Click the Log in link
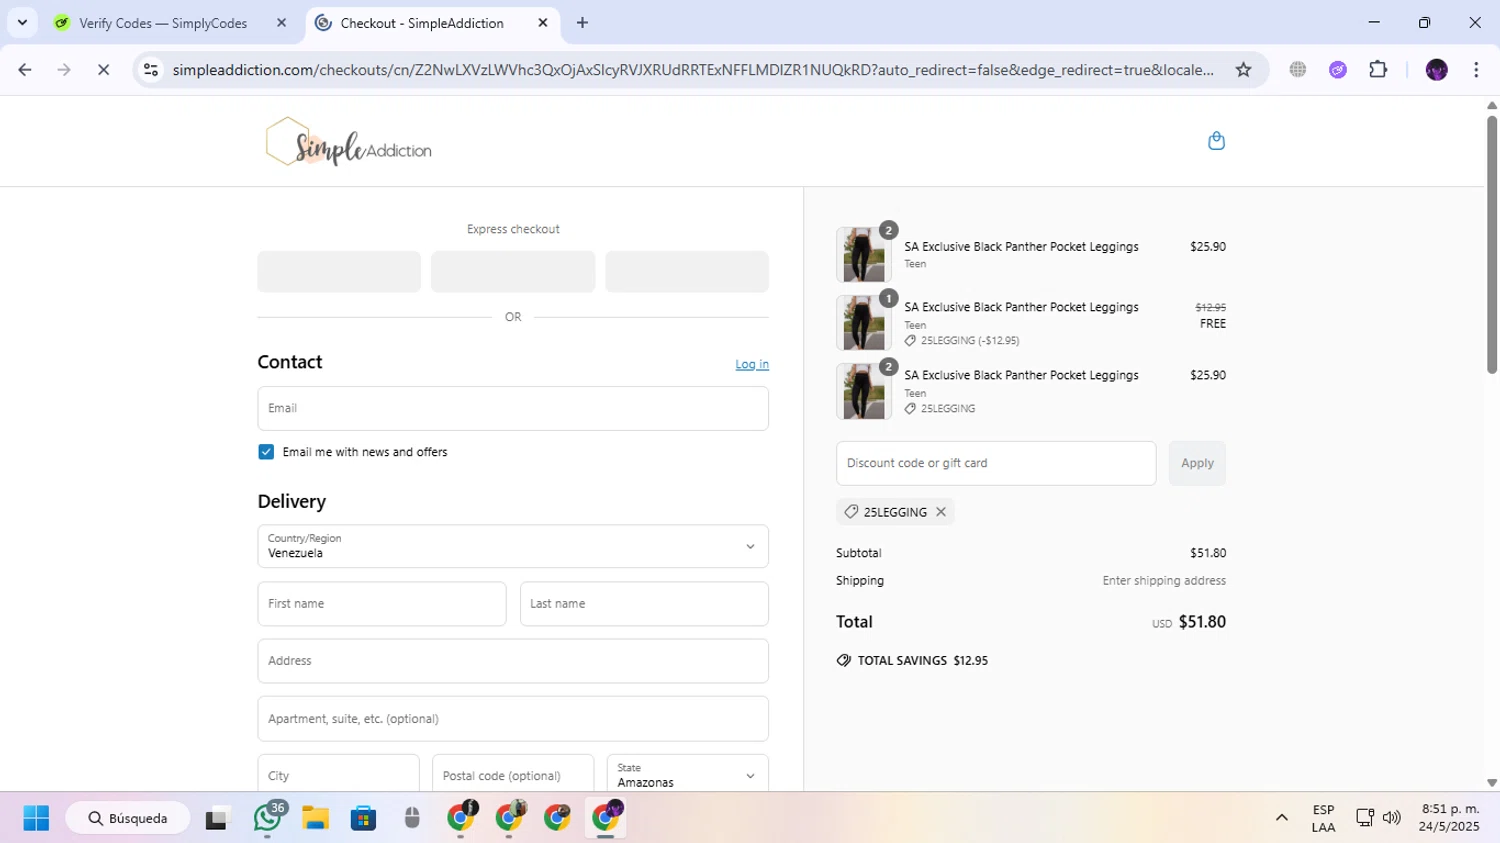Image resolution: width=1500 pixels, height=843 pixels. tap(752, 364)
